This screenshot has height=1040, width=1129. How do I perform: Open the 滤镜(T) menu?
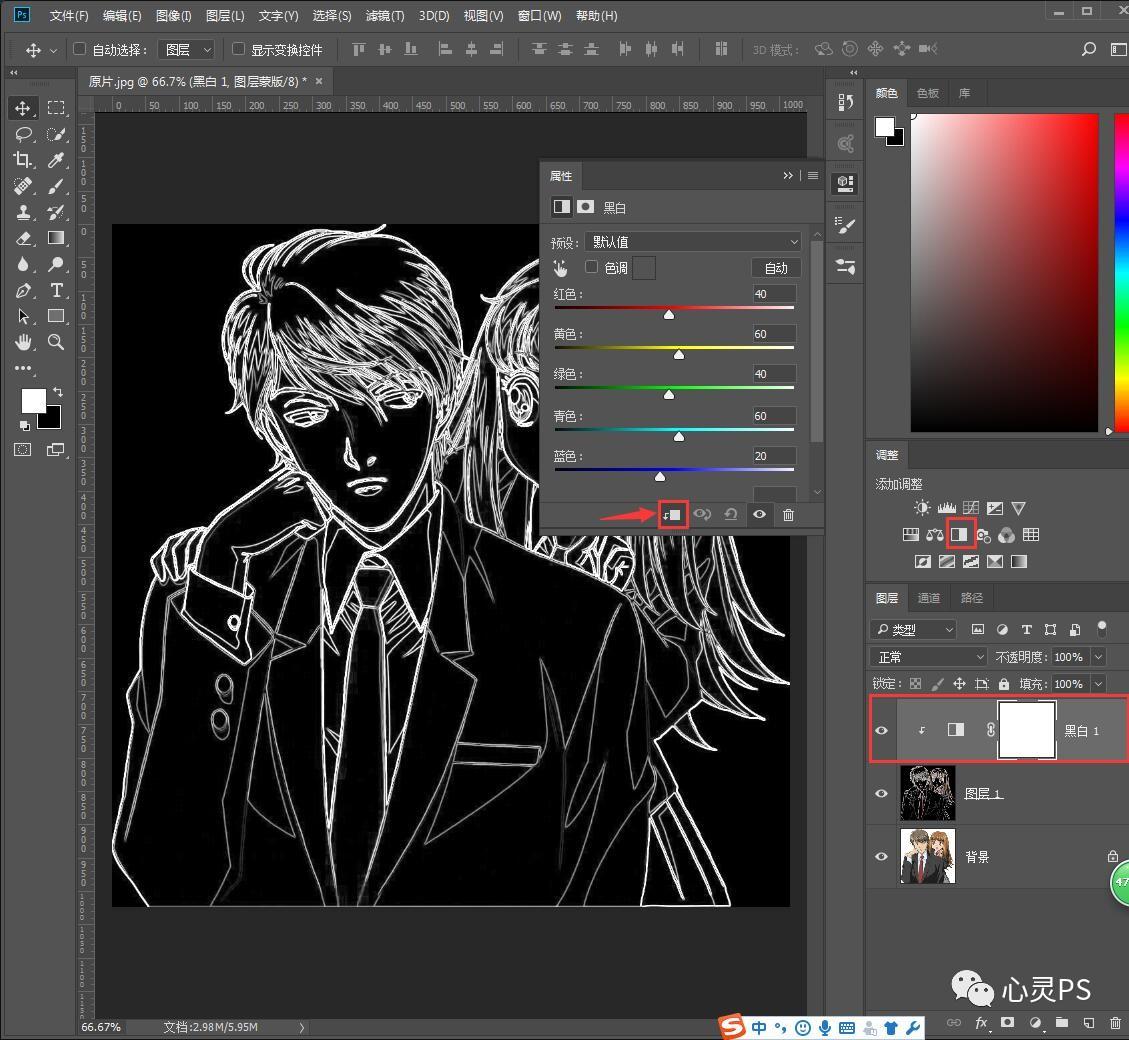(x=384, y=15)
